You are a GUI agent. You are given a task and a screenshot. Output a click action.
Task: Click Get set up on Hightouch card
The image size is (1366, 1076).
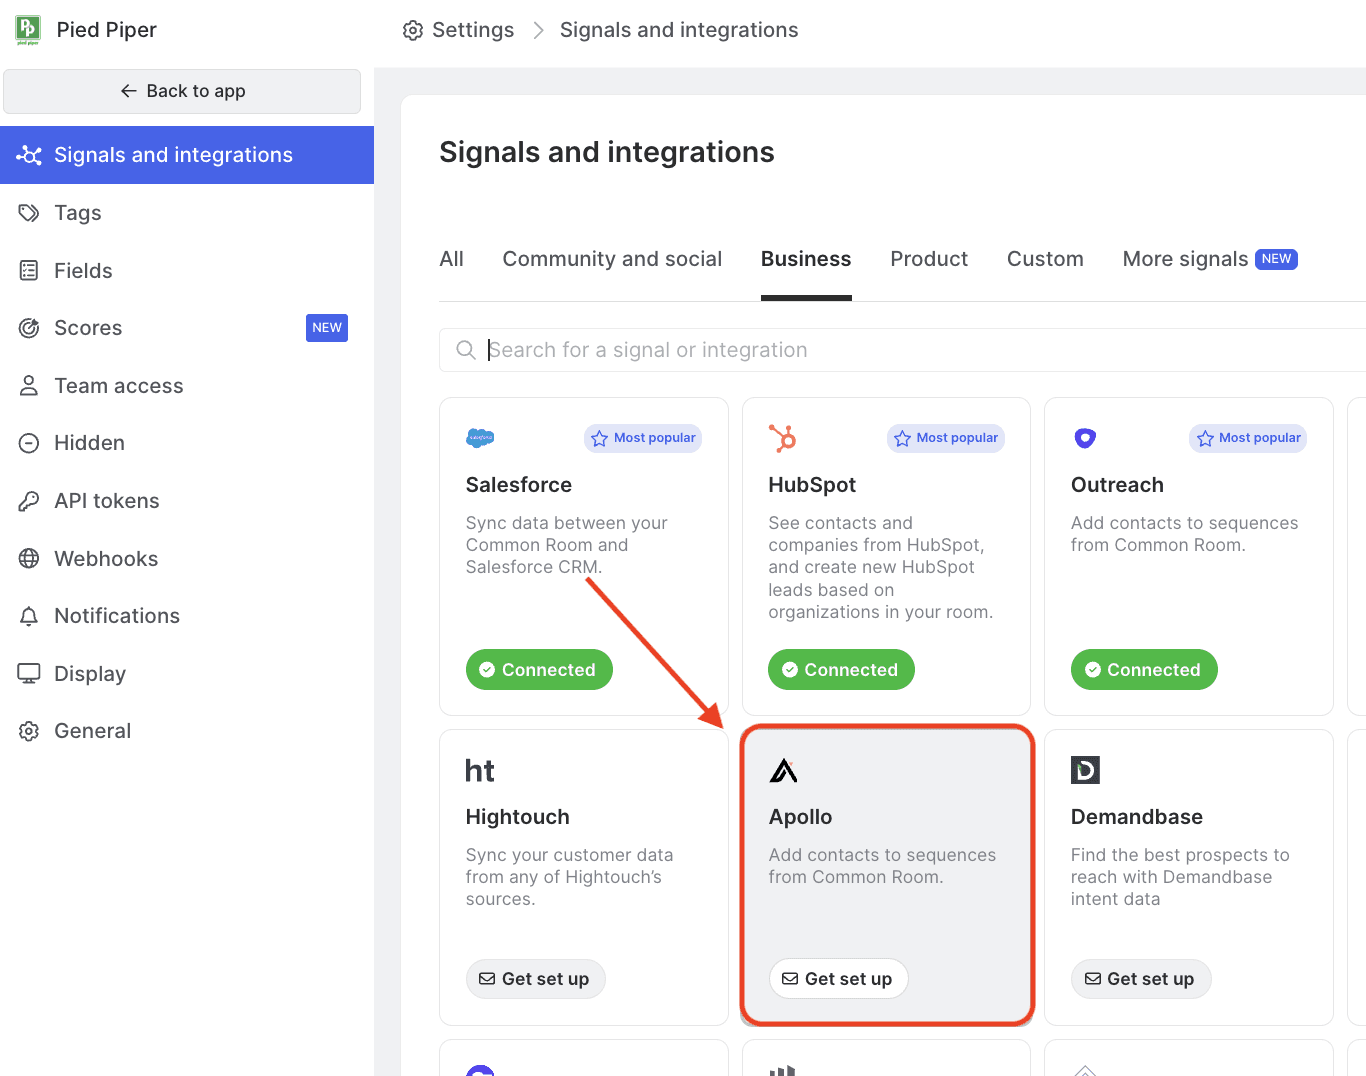tap(535, 979)
